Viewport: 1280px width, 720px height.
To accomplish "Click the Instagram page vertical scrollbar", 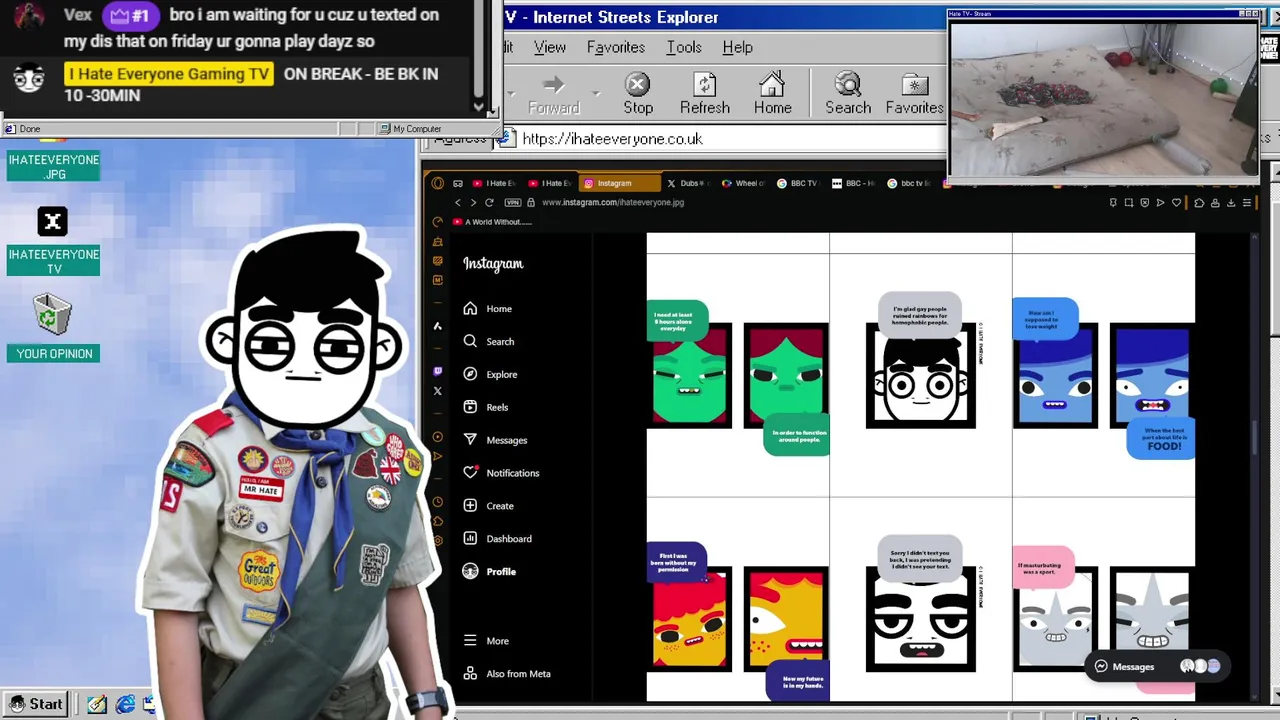I will [x=1256, y=440].
